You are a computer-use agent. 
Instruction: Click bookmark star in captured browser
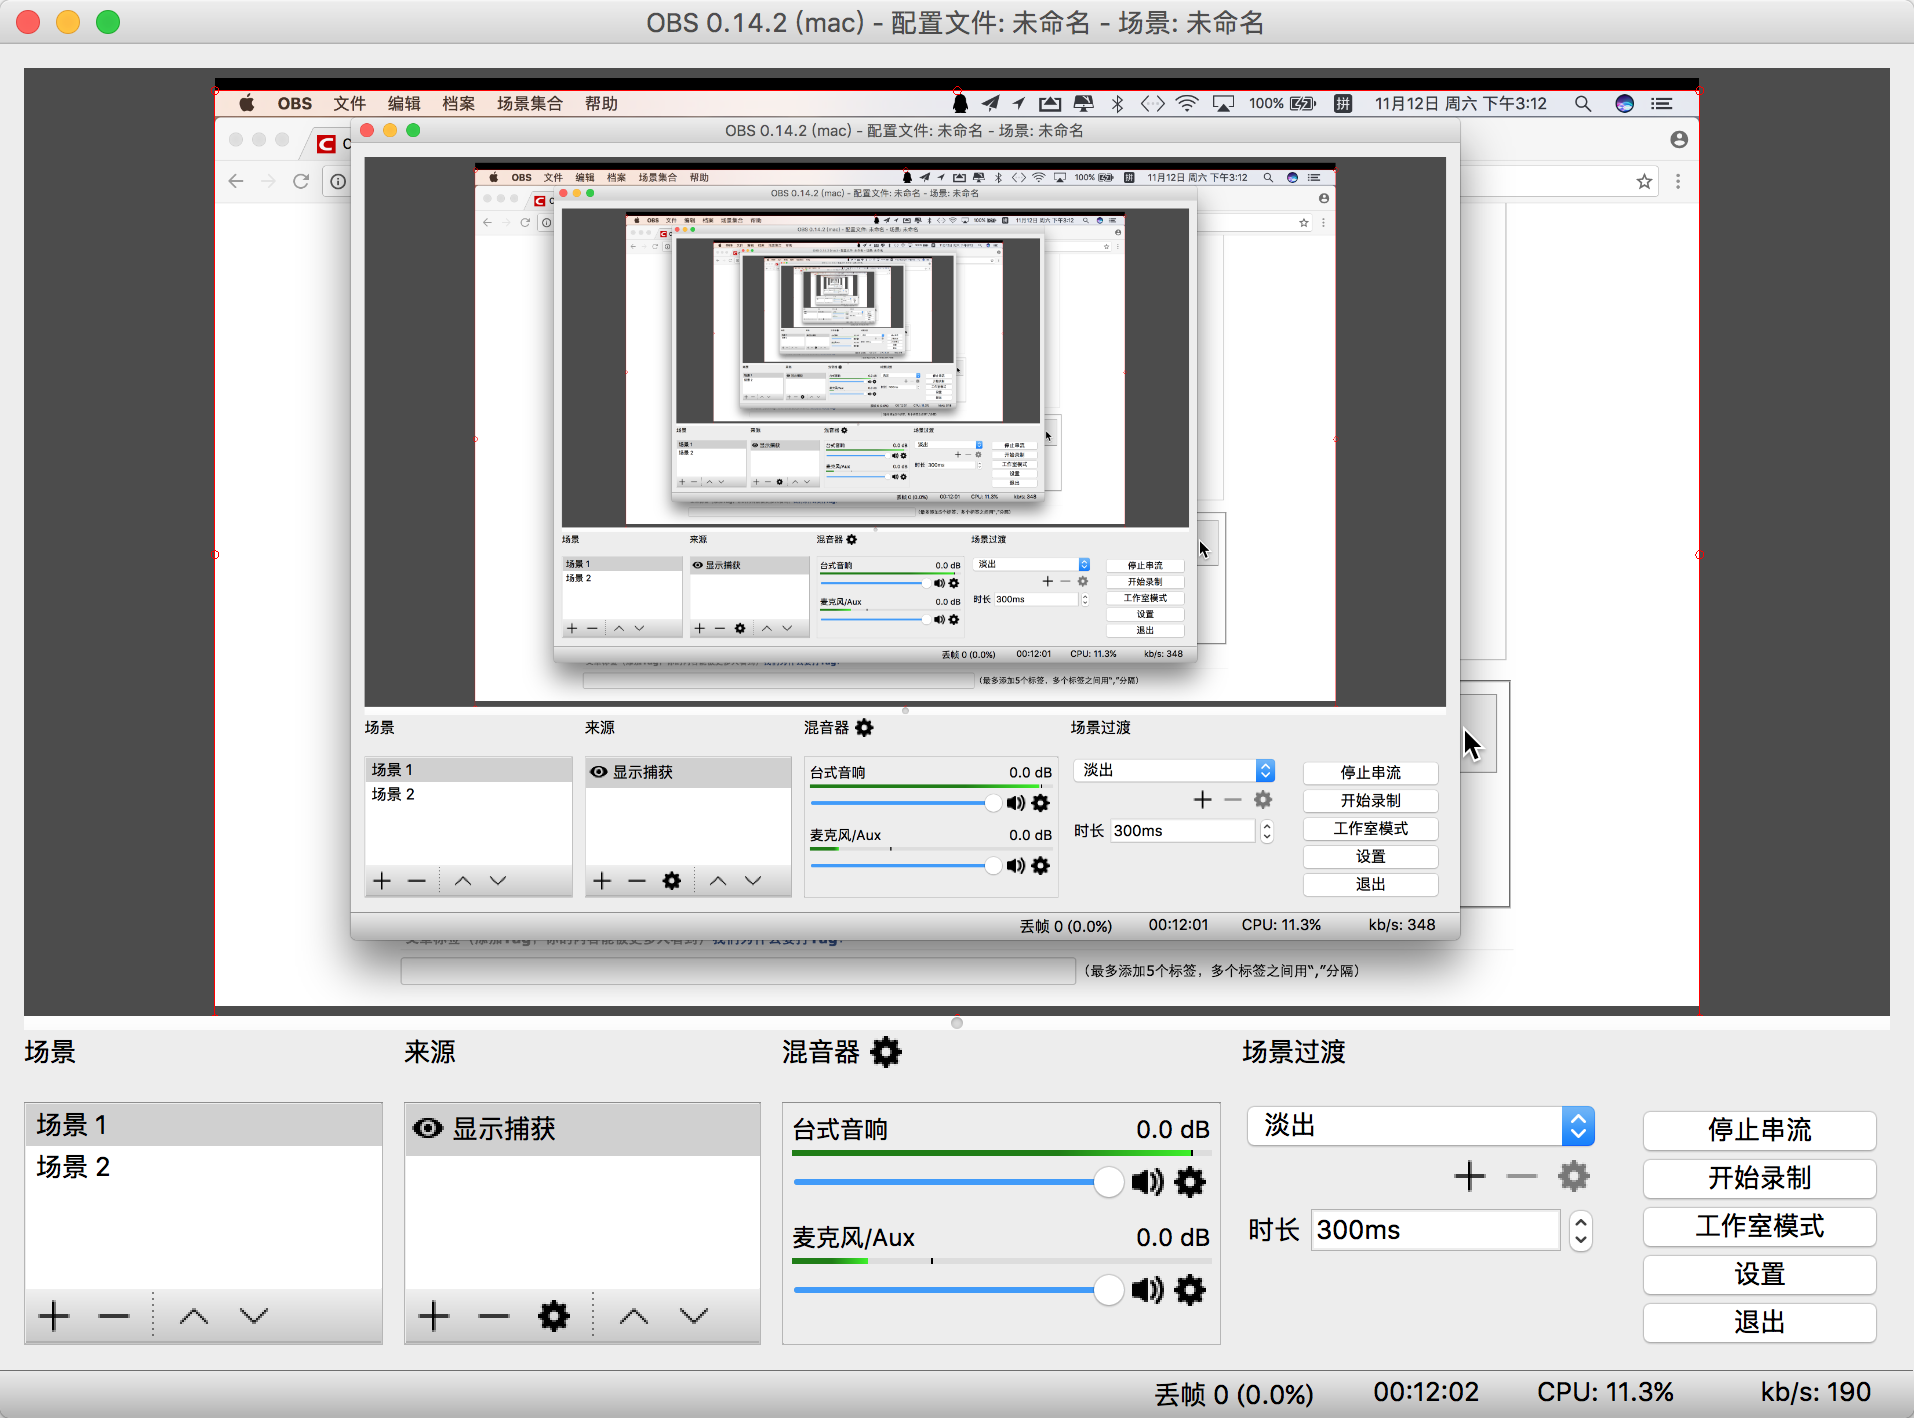click(1644, 181)
